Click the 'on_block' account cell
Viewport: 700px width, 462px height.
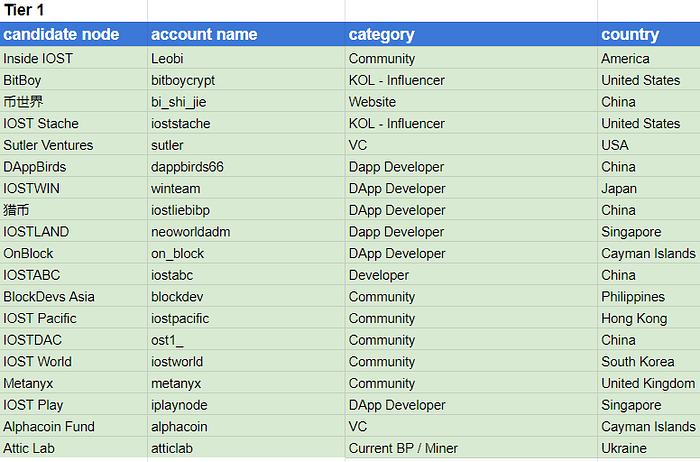point(246,254)
